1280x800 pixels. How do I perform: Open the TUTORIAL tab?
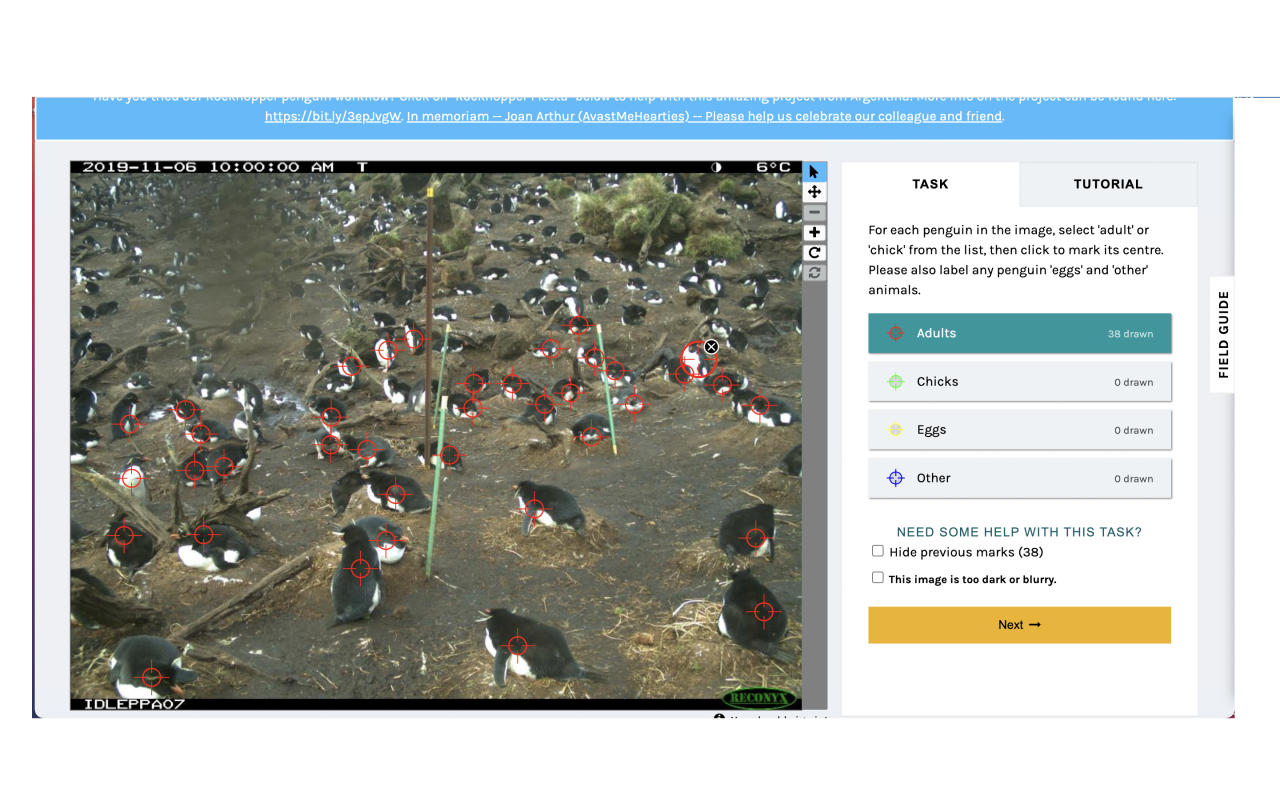1108,184
